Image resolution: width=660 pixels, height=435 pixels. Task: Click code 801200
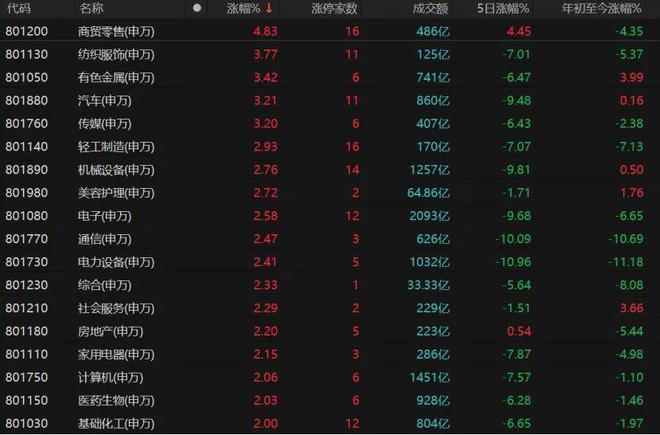pos(27,31)
